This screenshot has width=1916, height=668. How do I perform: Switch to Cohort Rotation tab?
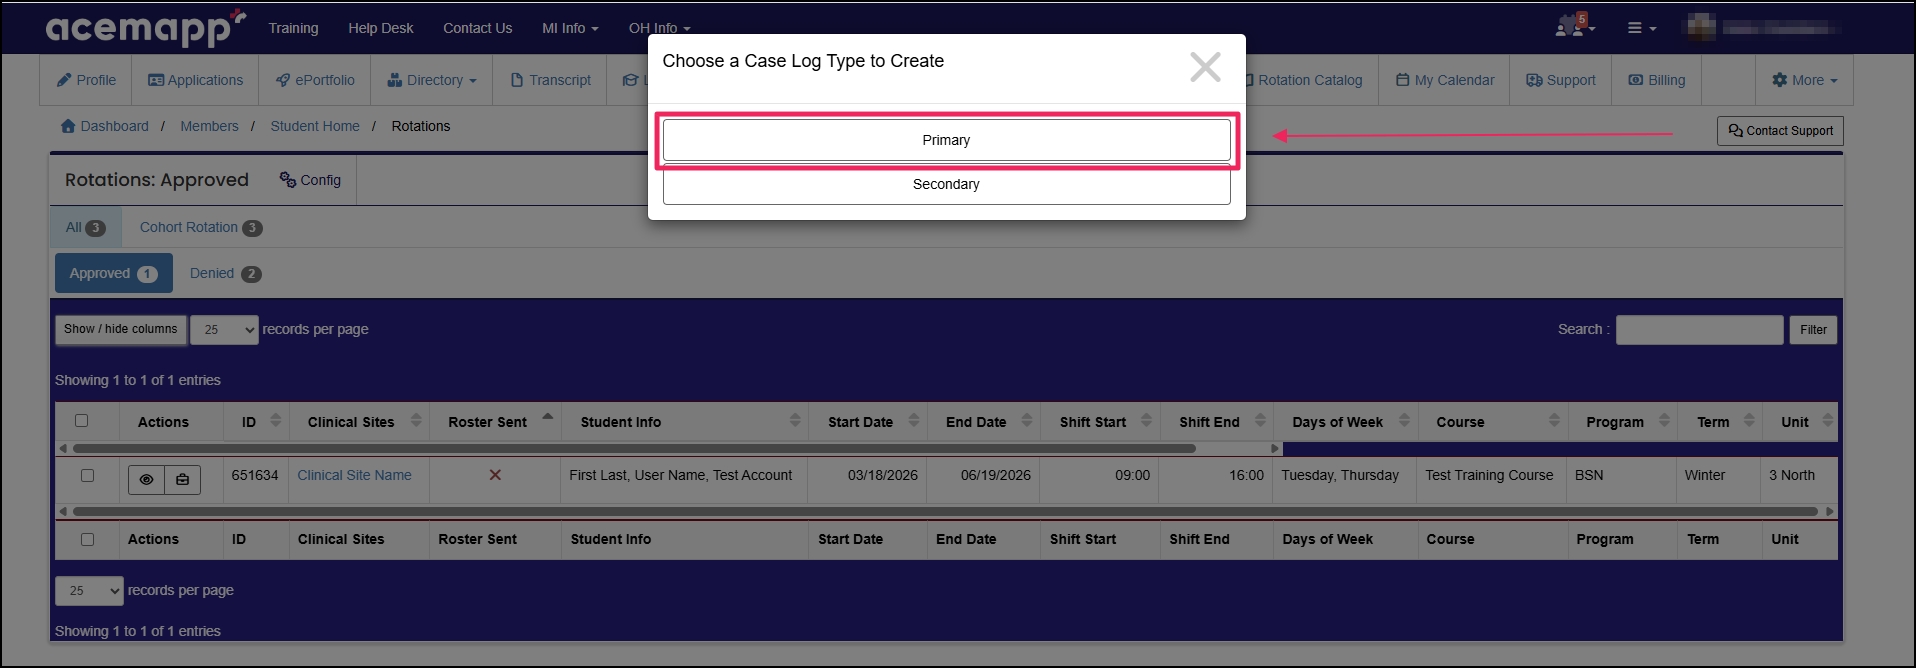coord(201,227)
